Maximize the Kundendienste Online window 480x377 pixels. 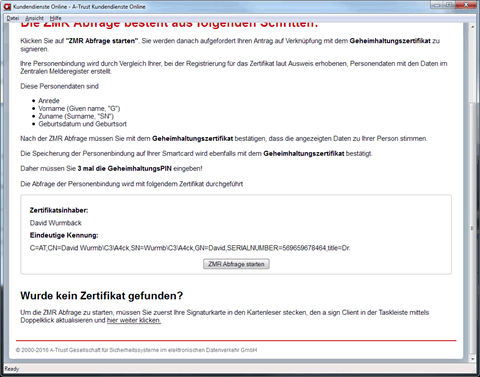(x=449, y=5)
